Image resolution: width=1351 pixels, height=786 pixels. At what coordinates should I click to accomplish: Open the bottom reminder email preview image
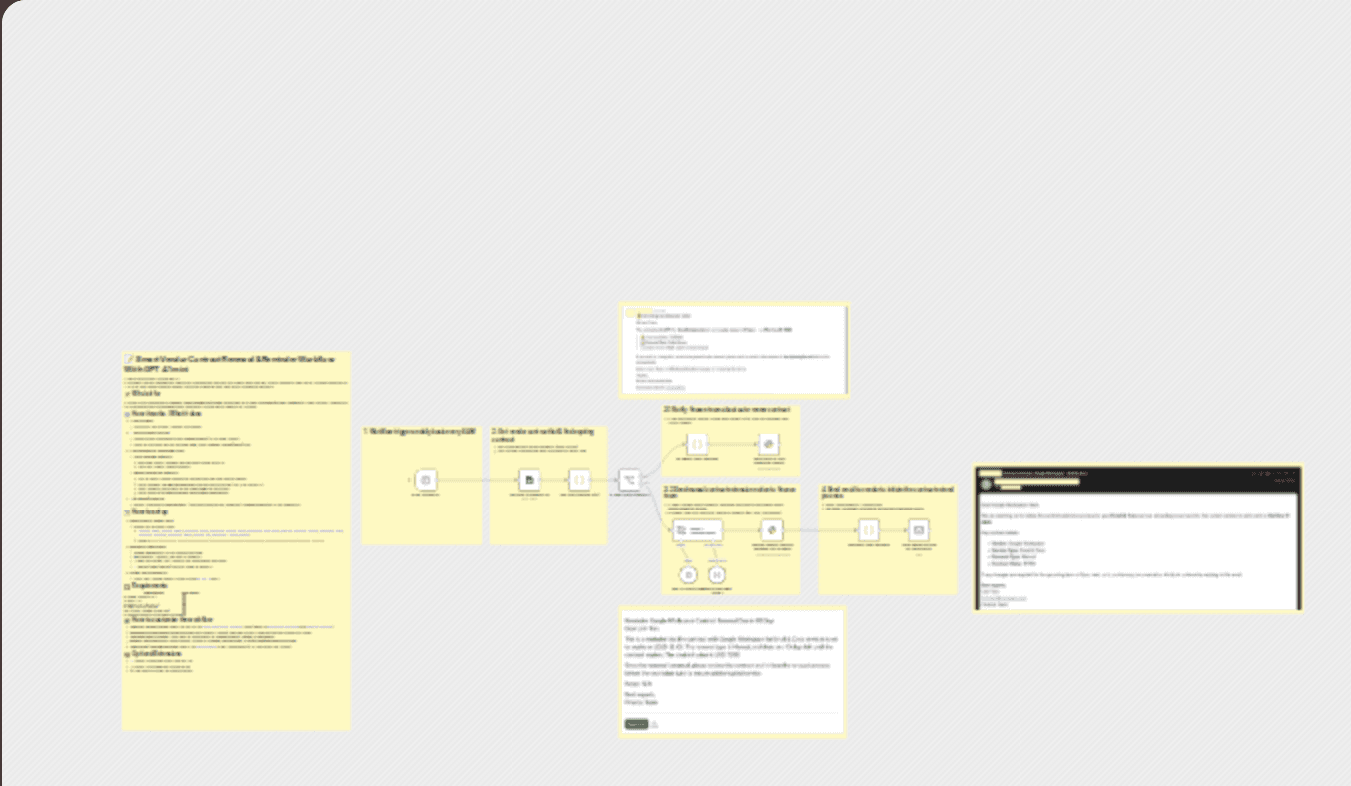[x=733, y=671]
